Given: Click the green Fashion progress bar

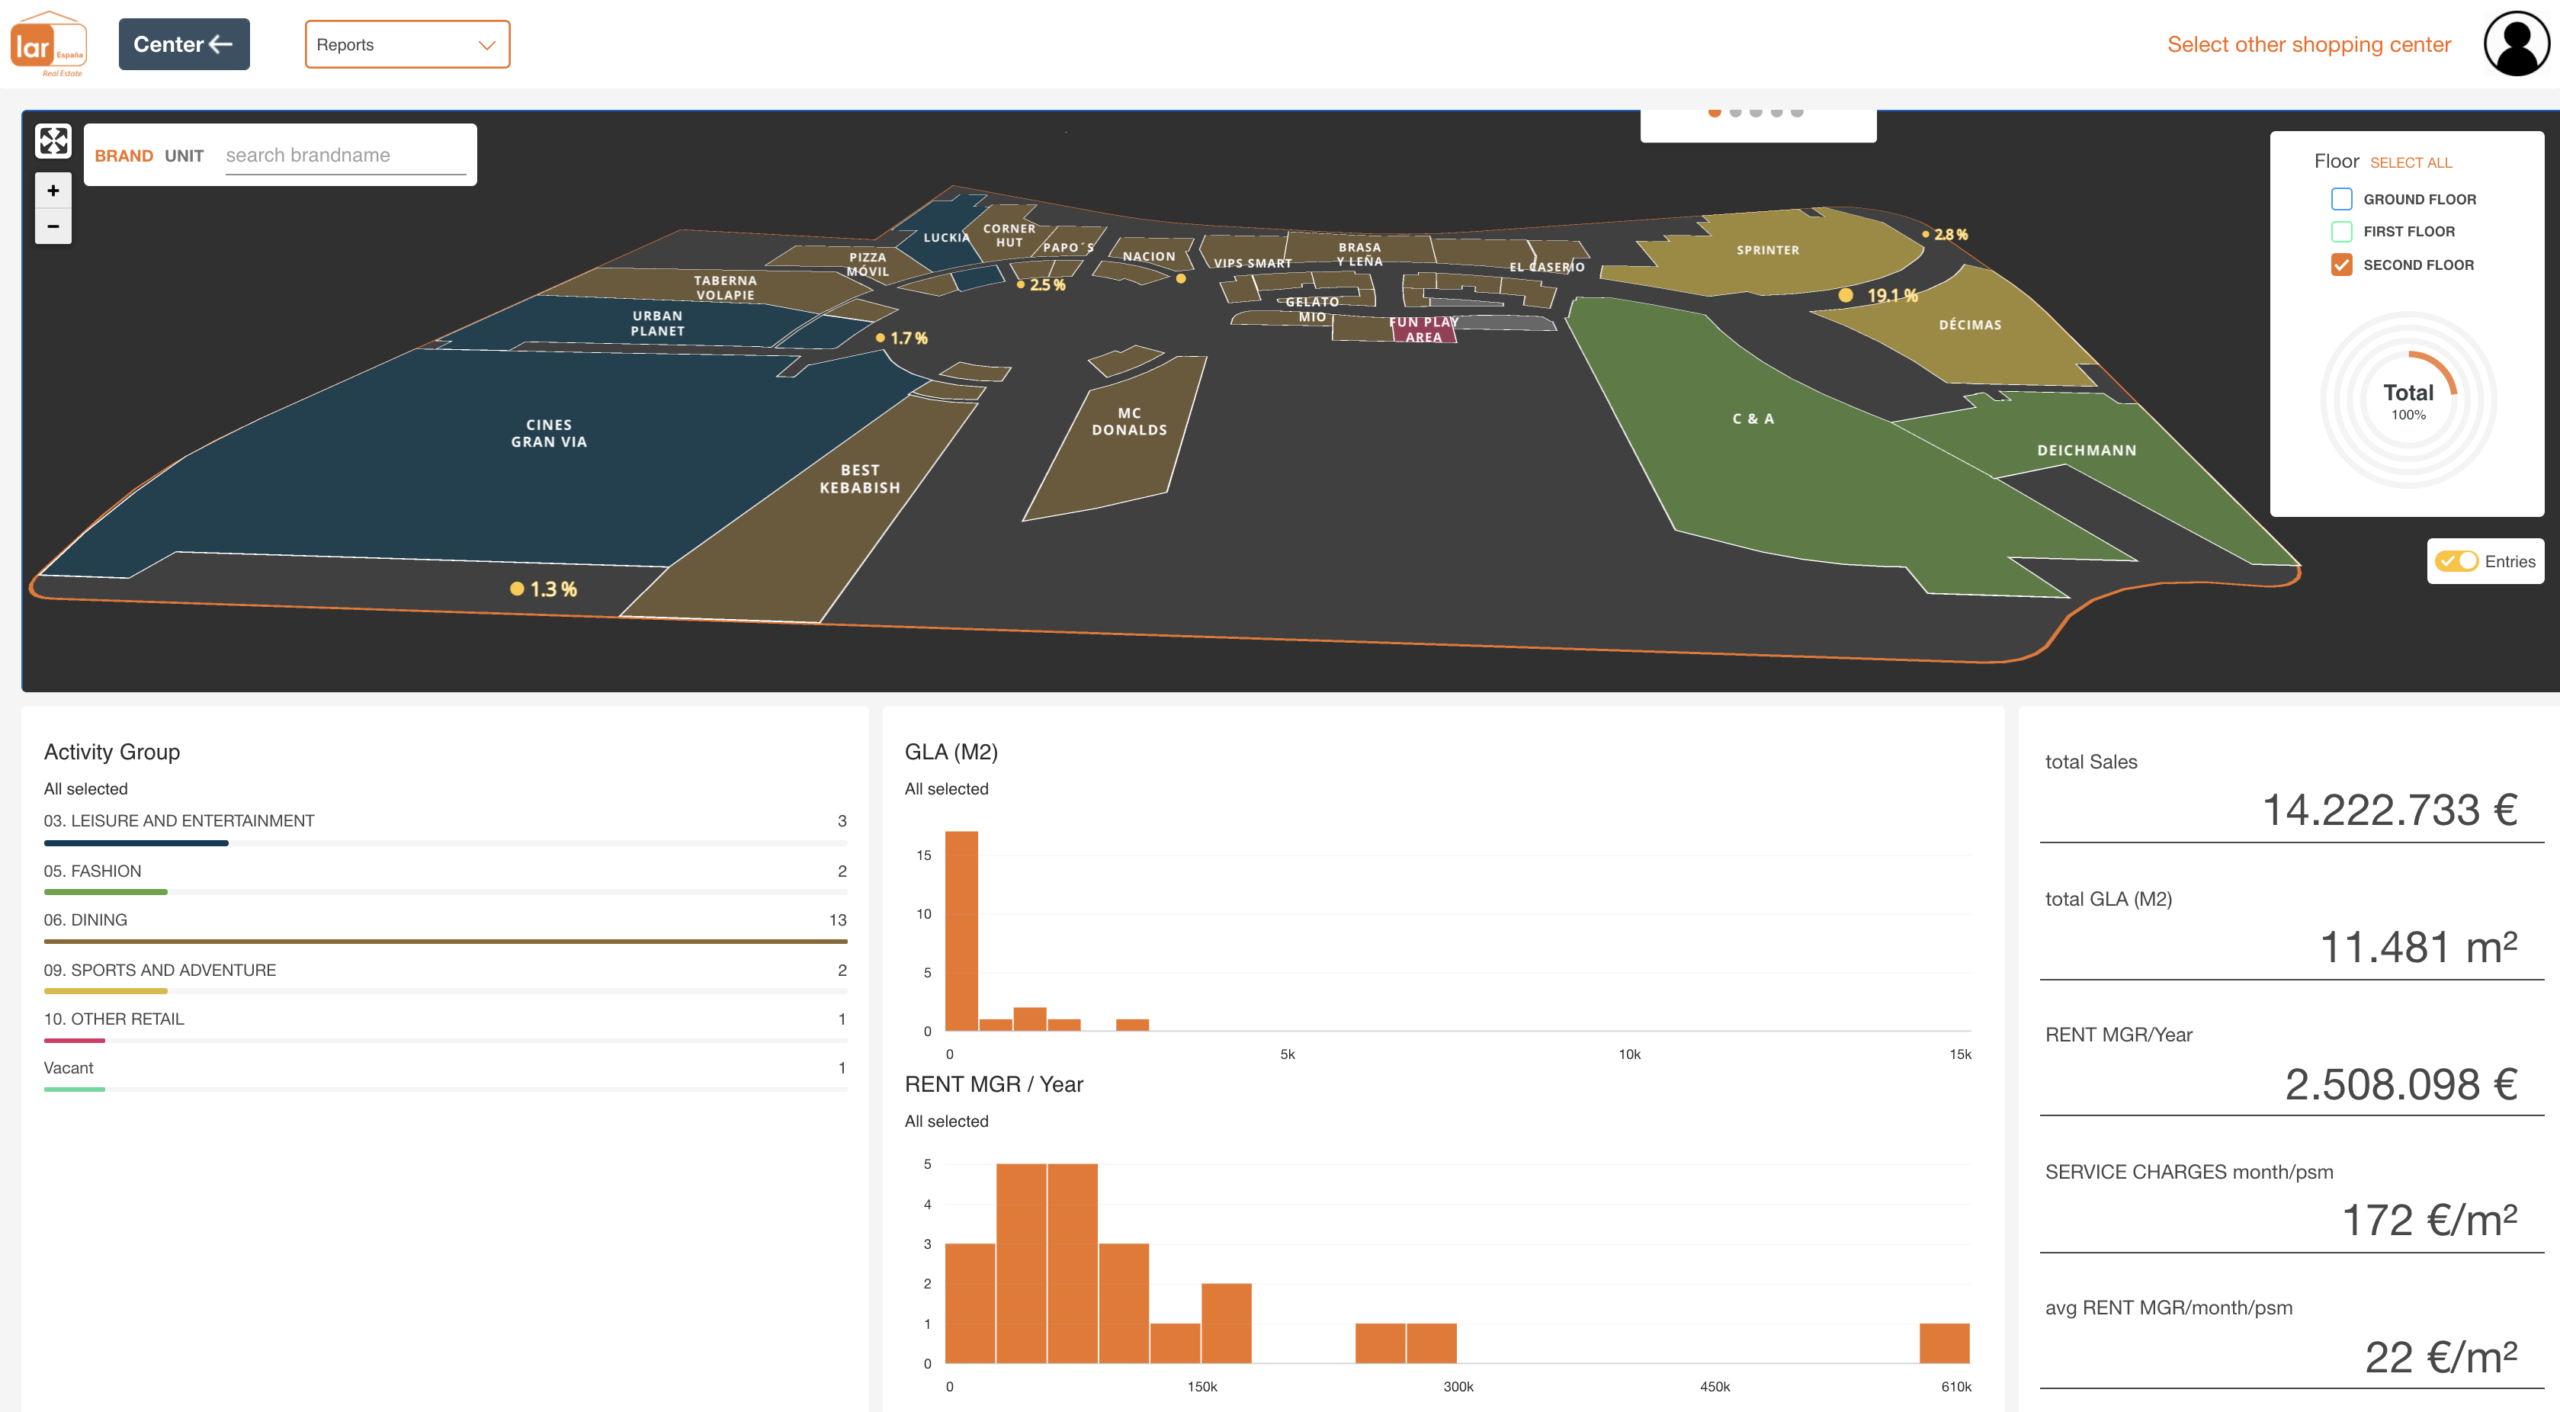Looking at the screenshot, I should point(105,892).
